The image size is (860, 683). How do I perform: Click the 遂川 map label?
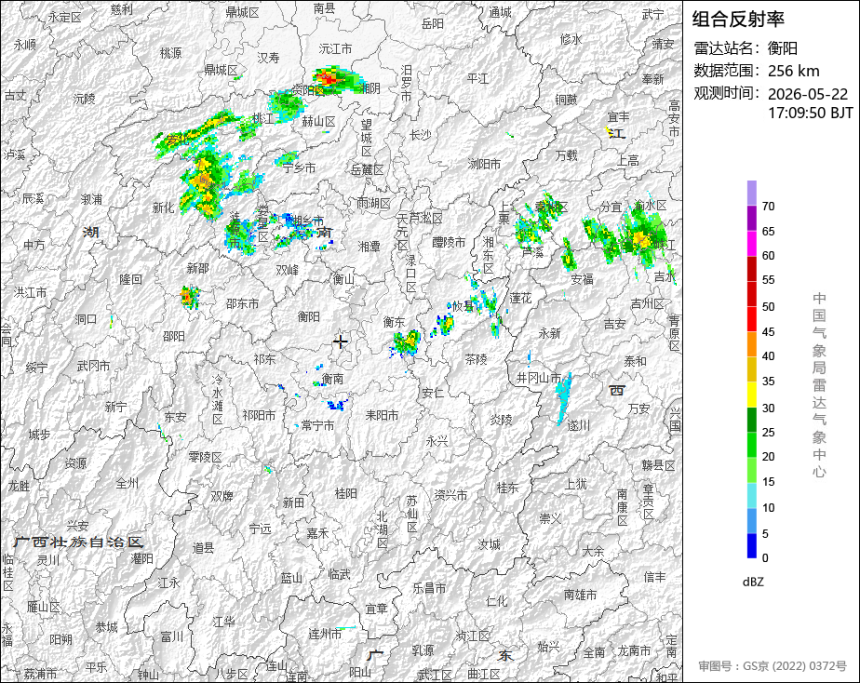578,425
